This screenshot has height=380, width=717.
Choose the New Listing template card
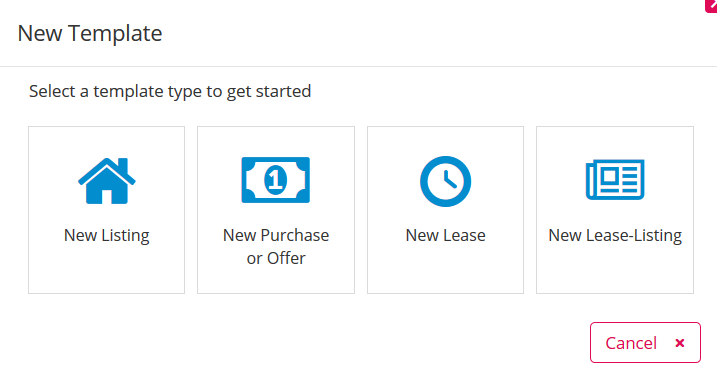click(x=107, y=210)
